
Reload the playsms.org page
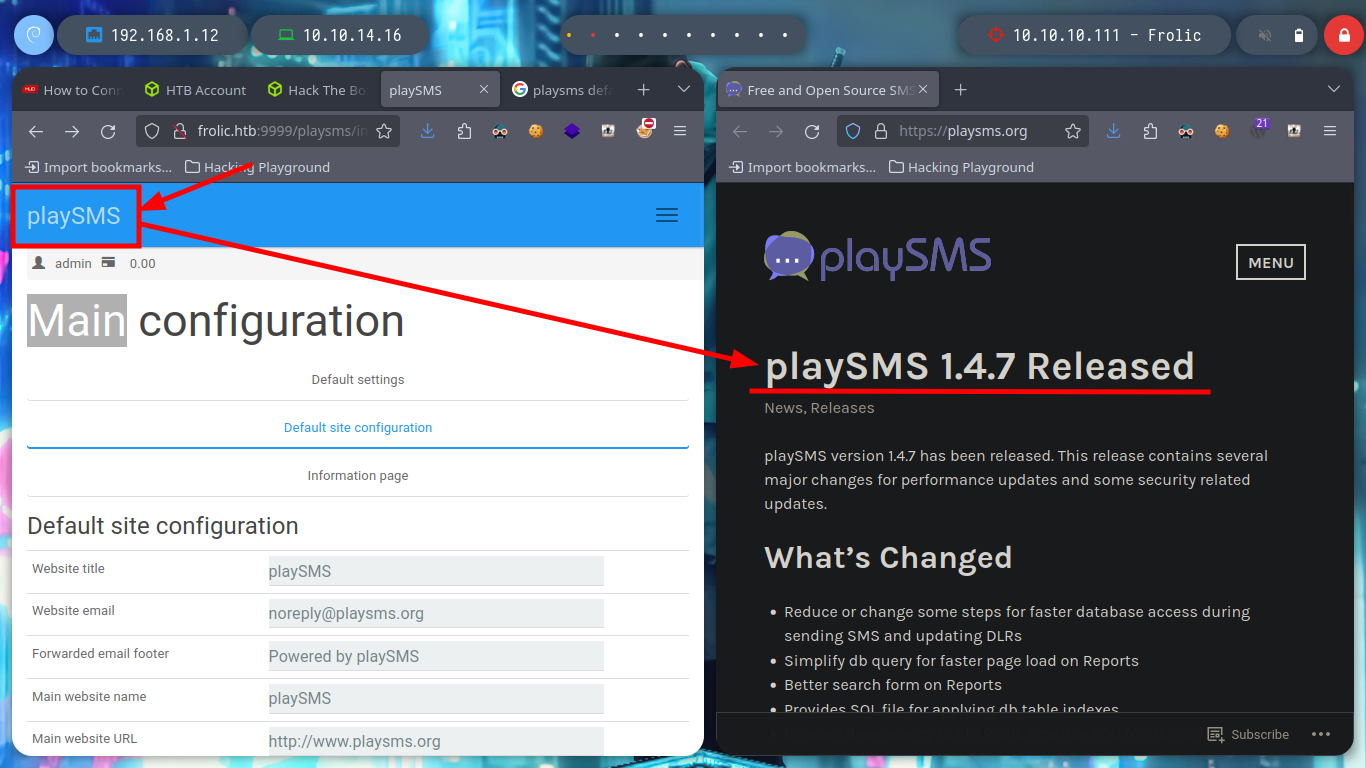[812, 131]
